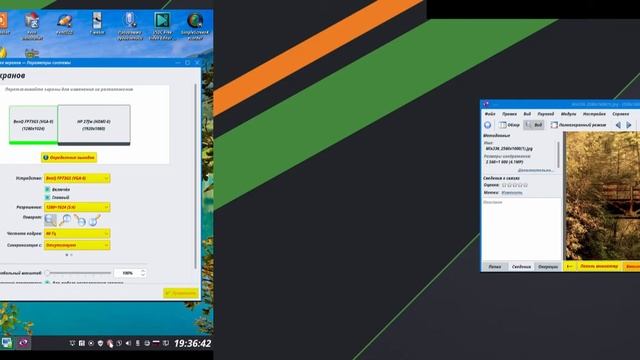Switch to Папки sidebar tab
Screen dimensions: 640x360
[x=495, y=267]
